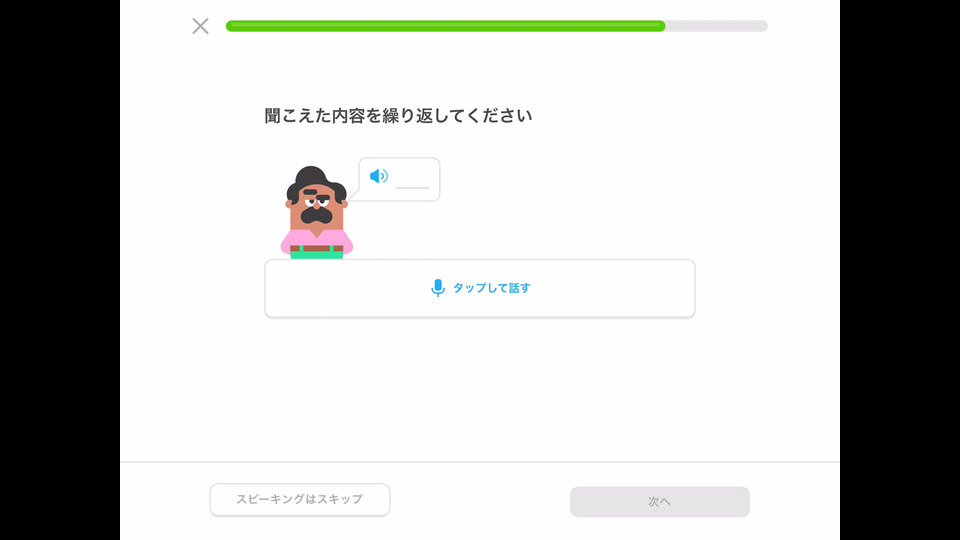Click the empty white area below the speak box
Screen dimensions: 960x540
click(480, 392)
